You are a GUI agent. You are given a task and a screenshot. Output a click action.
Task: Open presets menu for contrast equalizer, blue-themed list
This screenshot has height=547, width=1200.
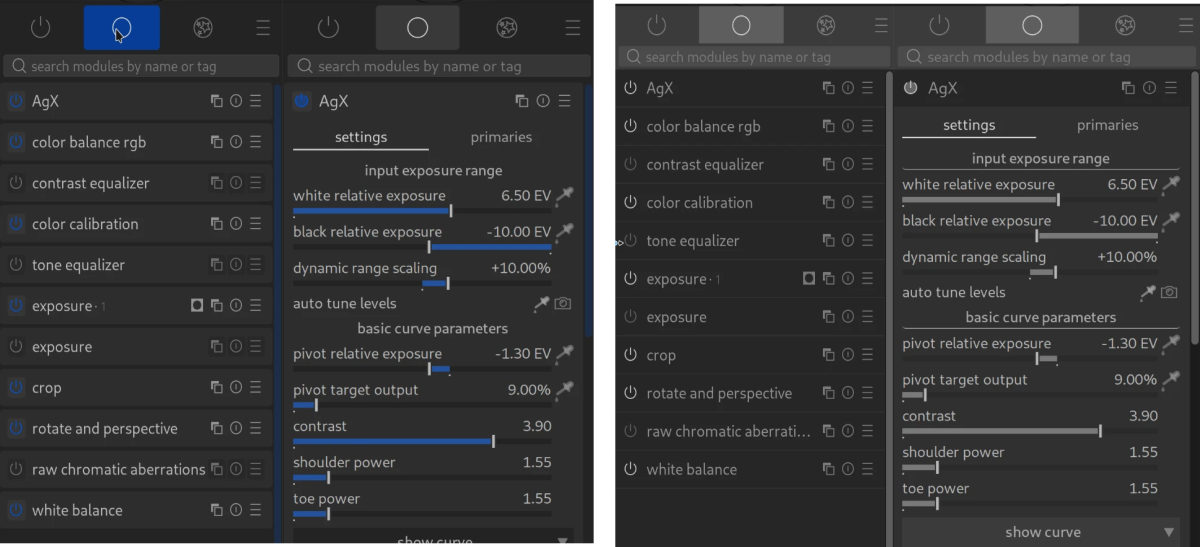pos(255,183)
